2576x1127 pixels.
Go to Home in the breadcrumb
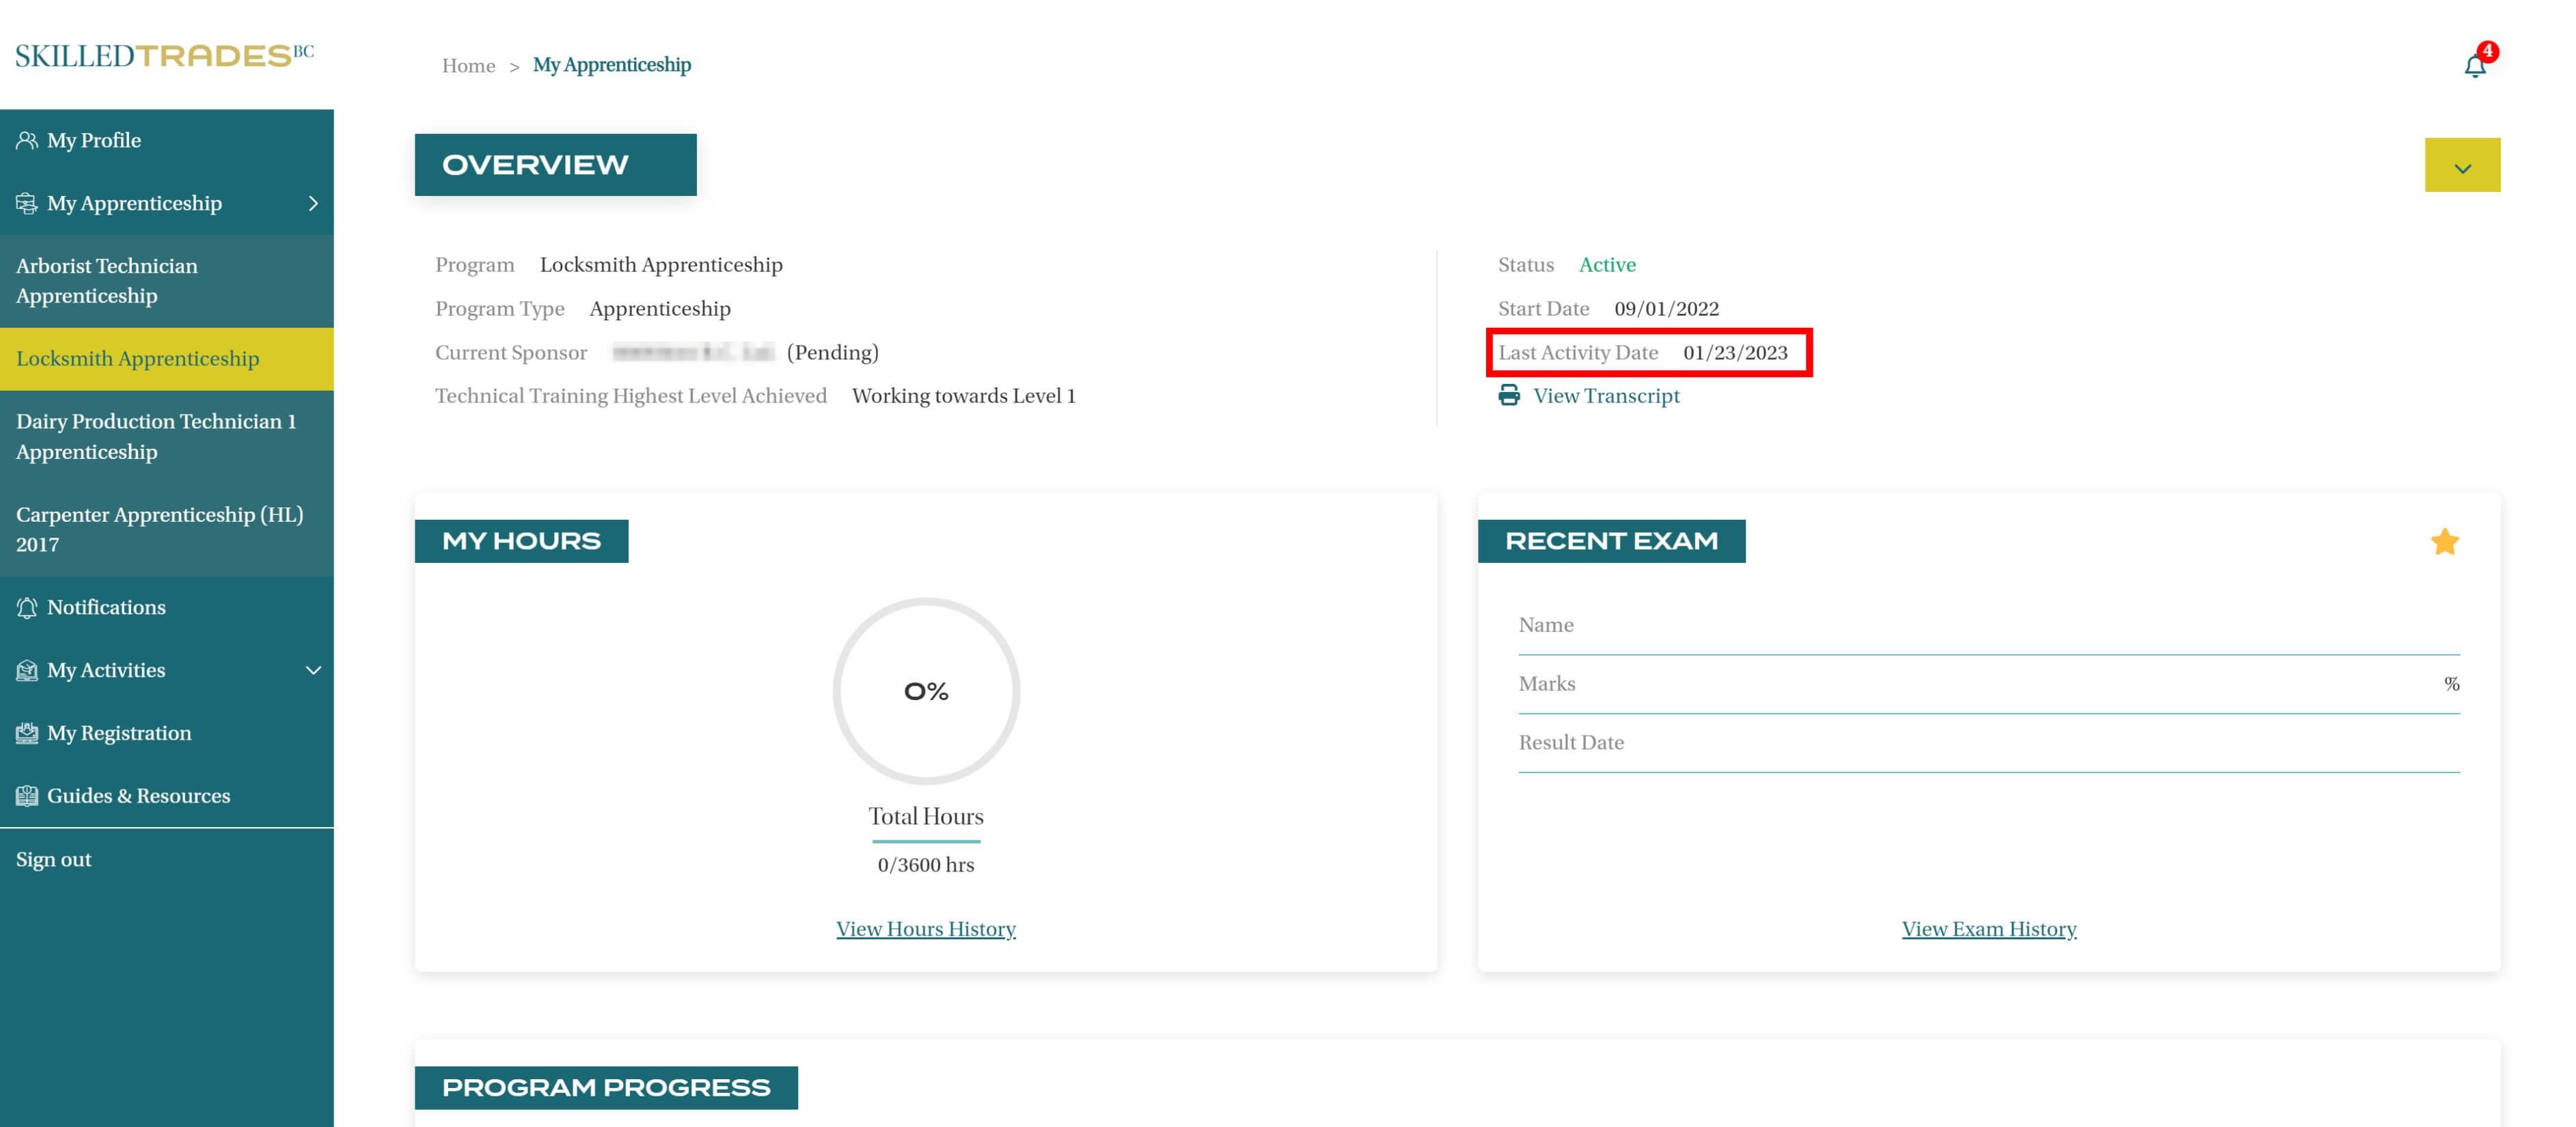point(468,66)
